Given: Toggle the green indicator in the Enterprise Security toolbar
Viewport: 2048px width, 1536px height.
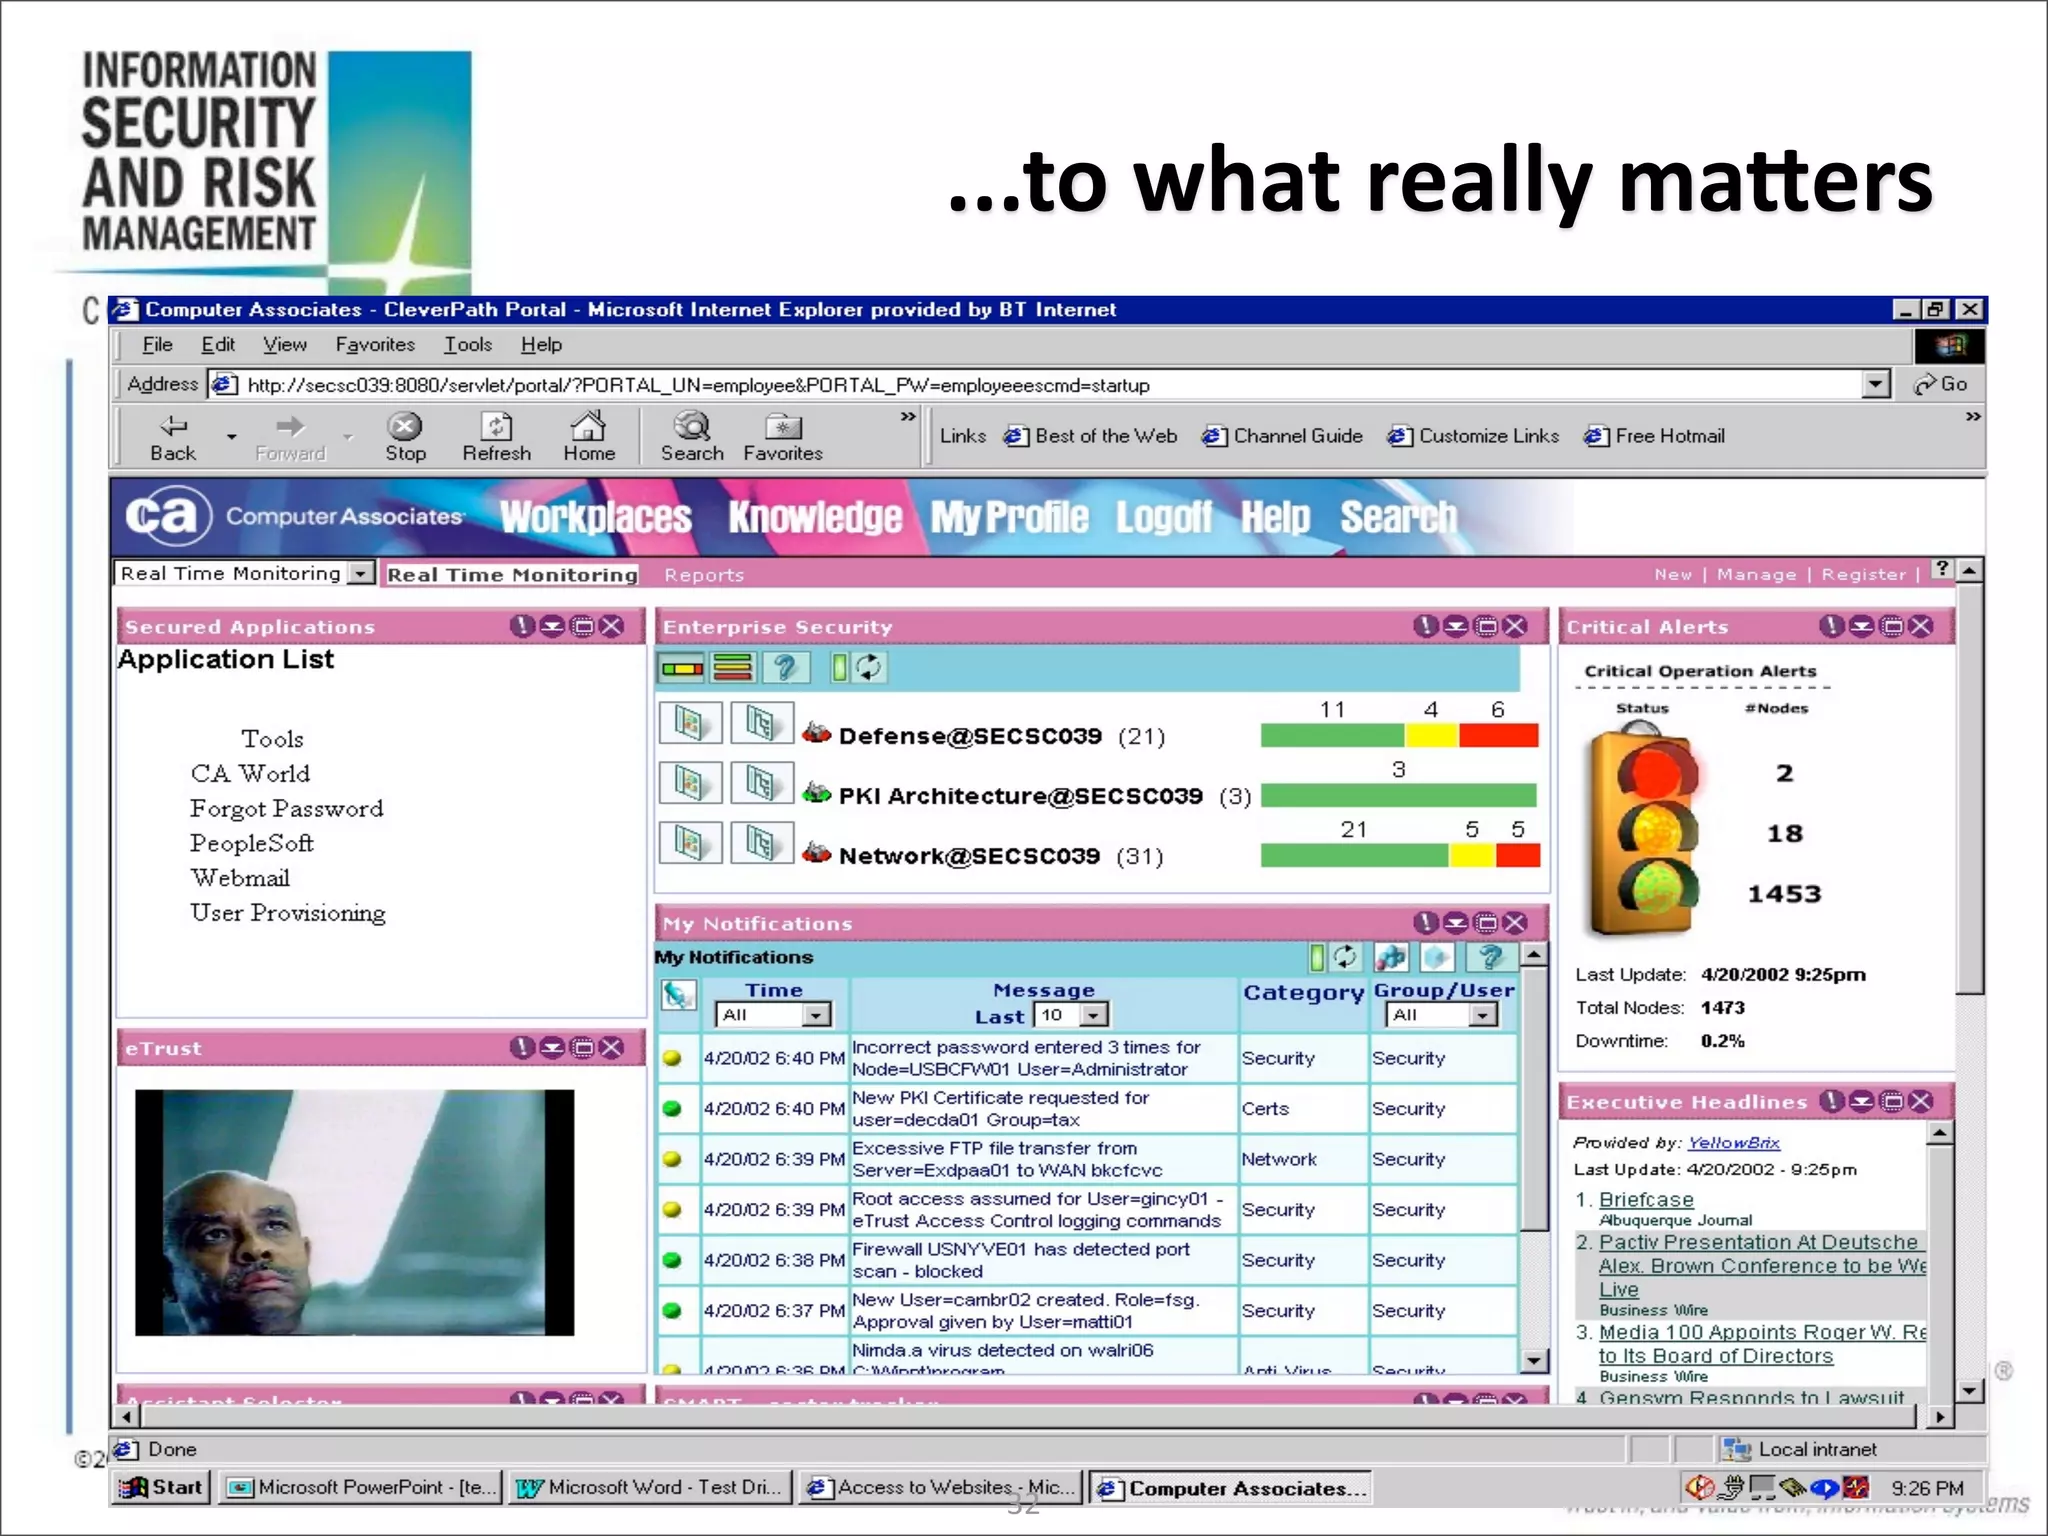Looking at the screenshot, I should click(839, 667).
